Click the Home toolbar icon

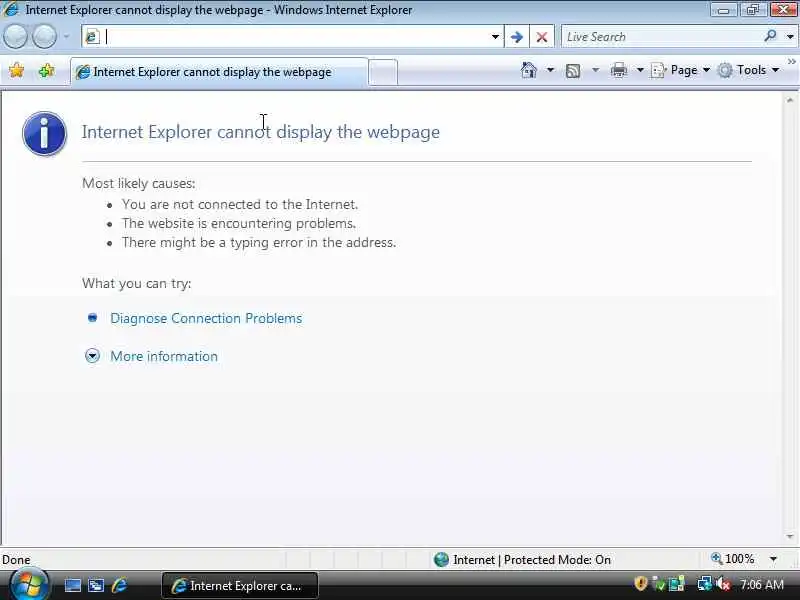click(529, 70)
